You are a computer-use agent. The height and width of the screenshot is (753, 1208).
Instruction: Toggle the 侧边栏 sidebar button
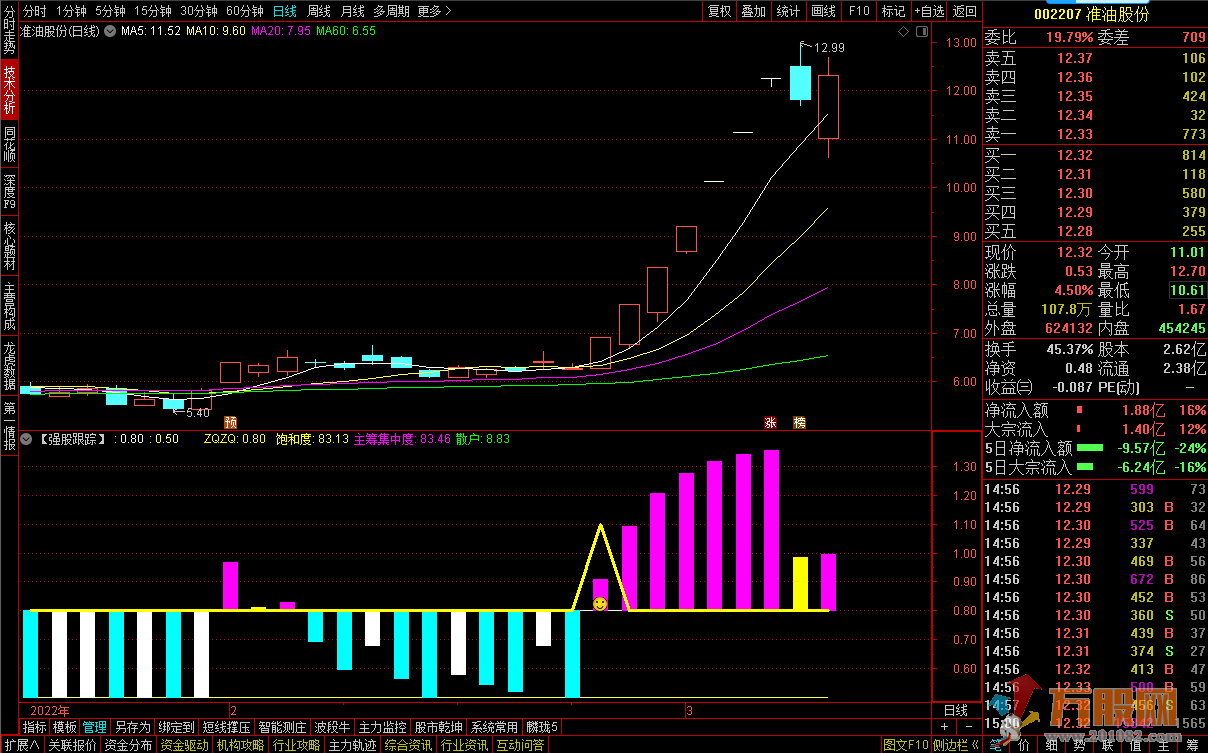click(956, 745)
